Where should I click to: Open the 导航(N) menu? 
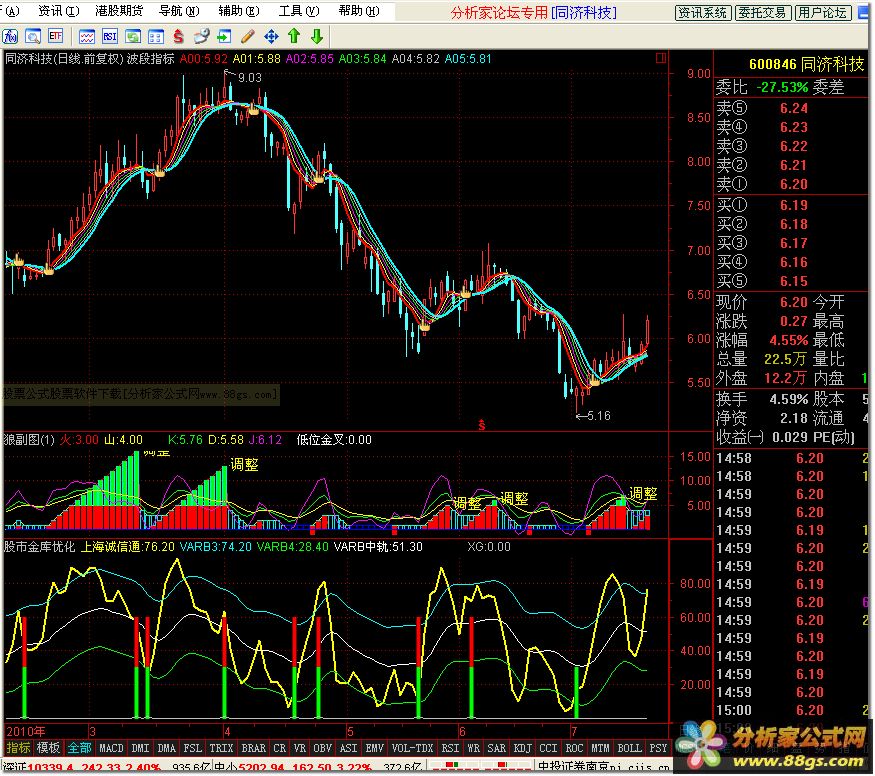point(179,11)
